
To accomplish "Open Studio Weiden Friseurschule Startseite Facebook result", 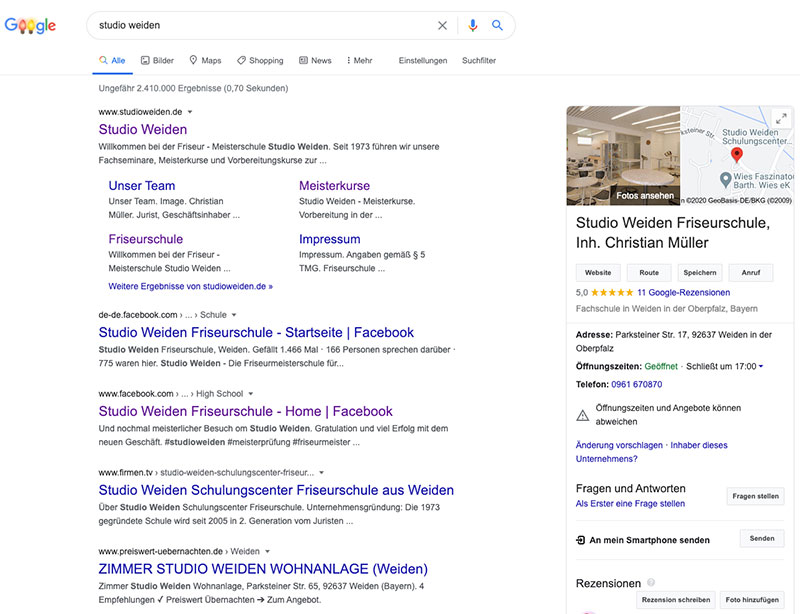I will pyautogui.click(x=256, y=332).
